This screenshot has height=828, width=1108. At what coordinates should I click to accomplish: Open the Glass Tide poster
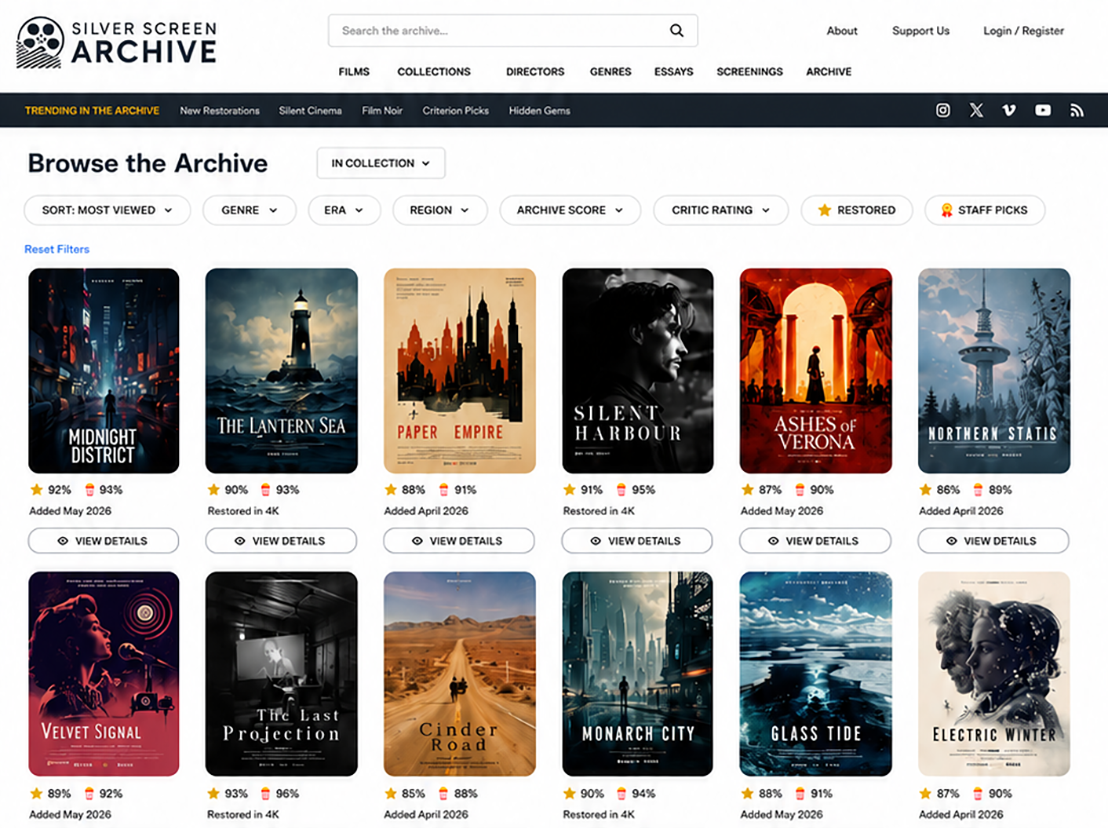coord(815,674)
